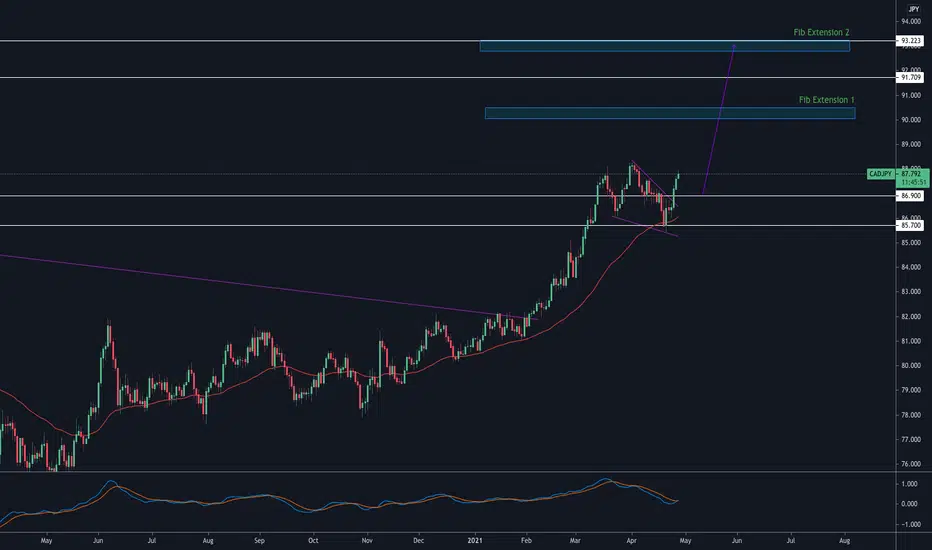Click the Fib Extension 2 text label

click(x=821, y=32)
